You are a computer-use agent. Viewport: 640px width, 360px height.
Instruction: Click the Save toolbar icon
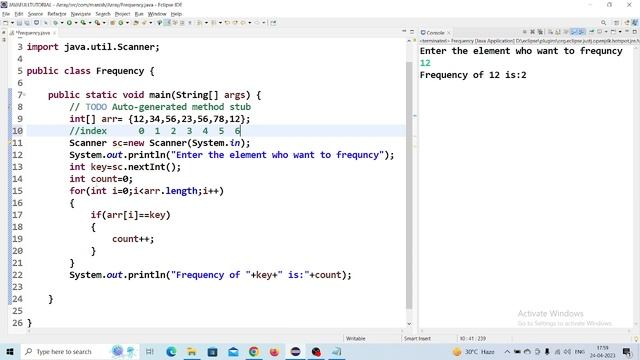19,23
